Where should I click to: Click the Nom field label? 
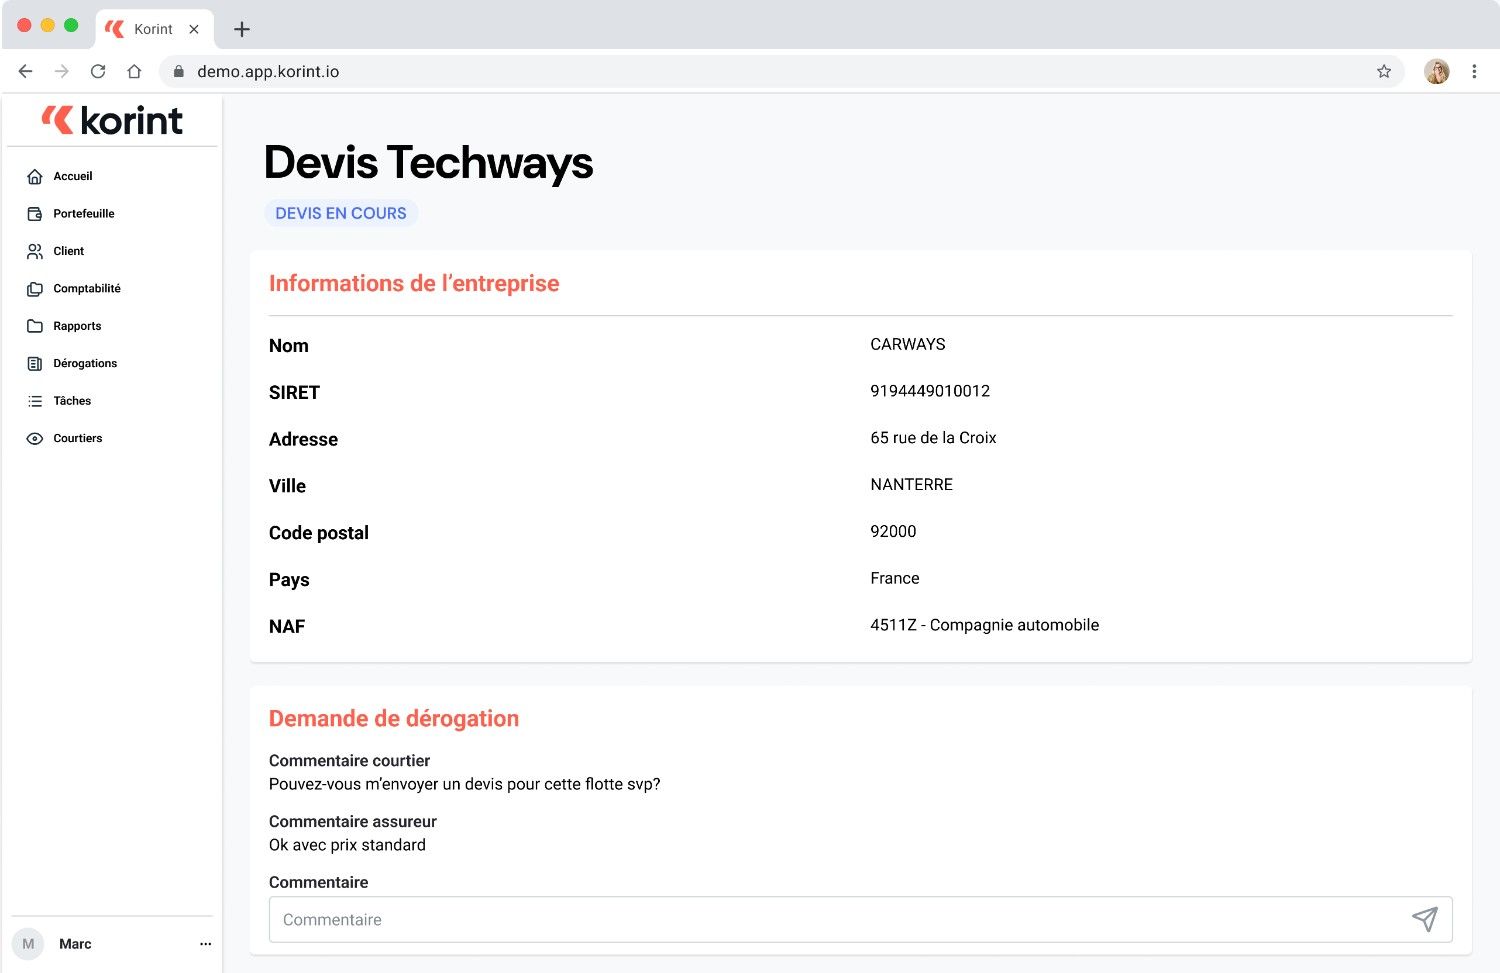coord(289,346)
